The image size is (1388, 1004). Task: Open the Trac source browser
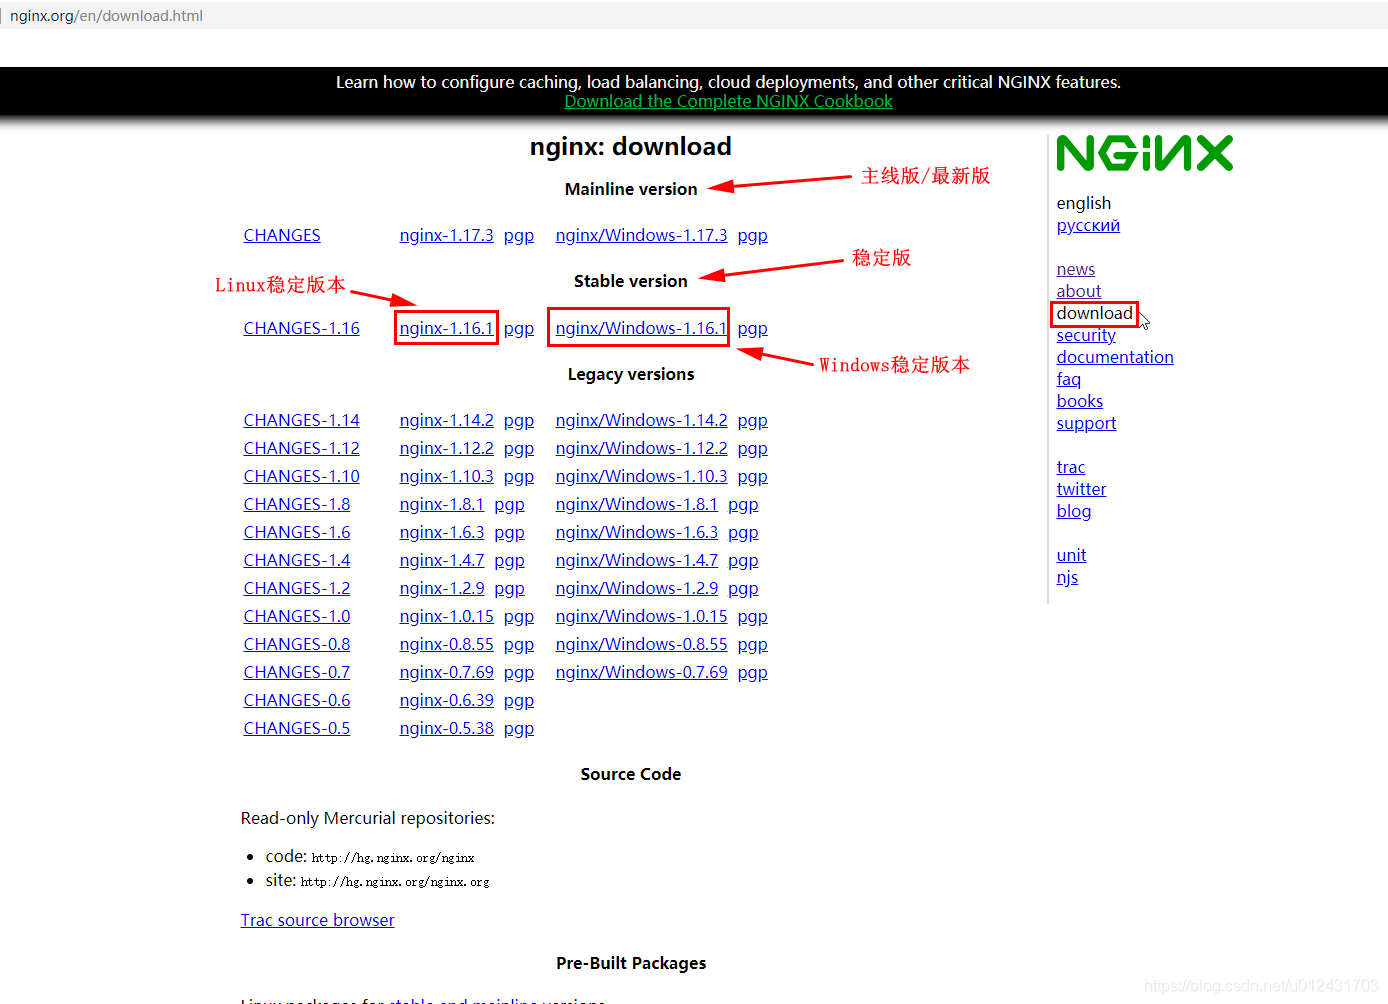click(317, 919)
